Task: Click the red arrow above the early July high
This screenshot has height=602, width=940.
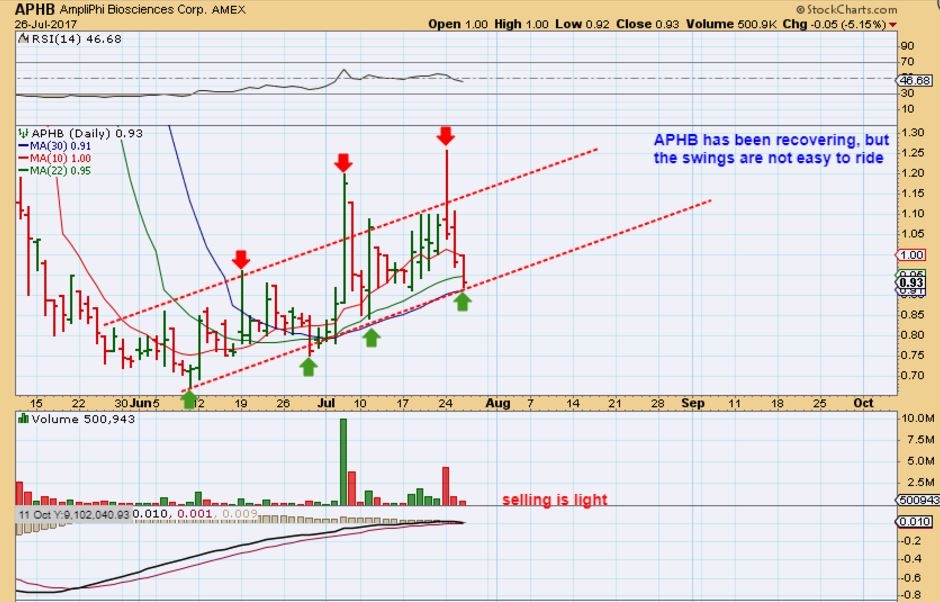Action: coord(343,161)
